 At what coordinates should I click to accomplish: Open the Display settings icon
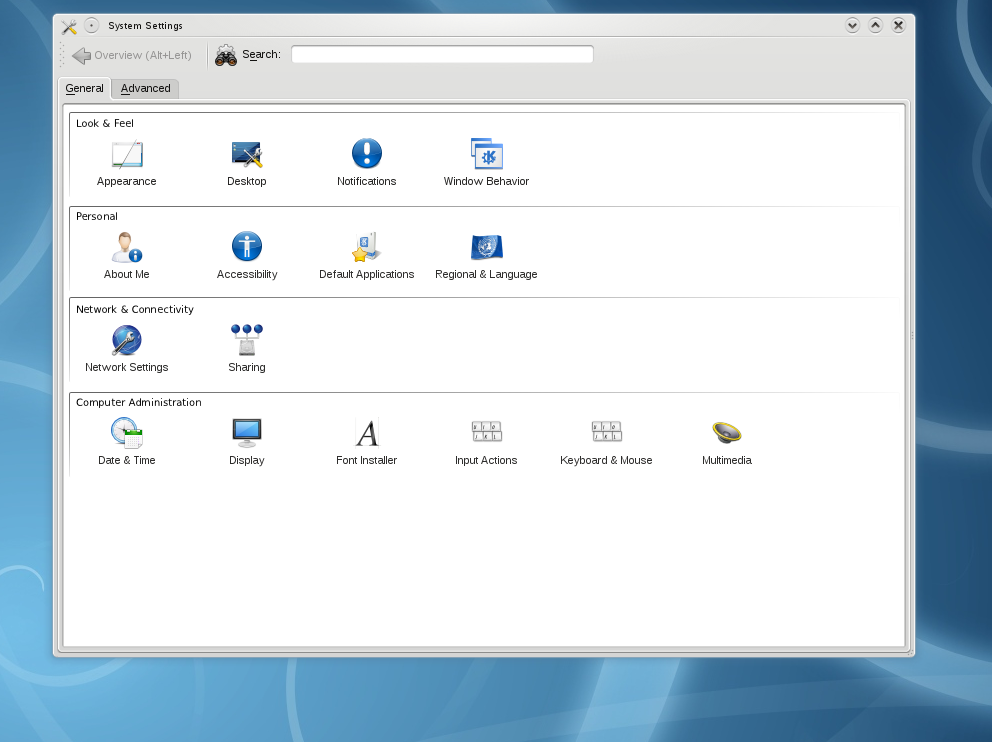coord(247,433)
